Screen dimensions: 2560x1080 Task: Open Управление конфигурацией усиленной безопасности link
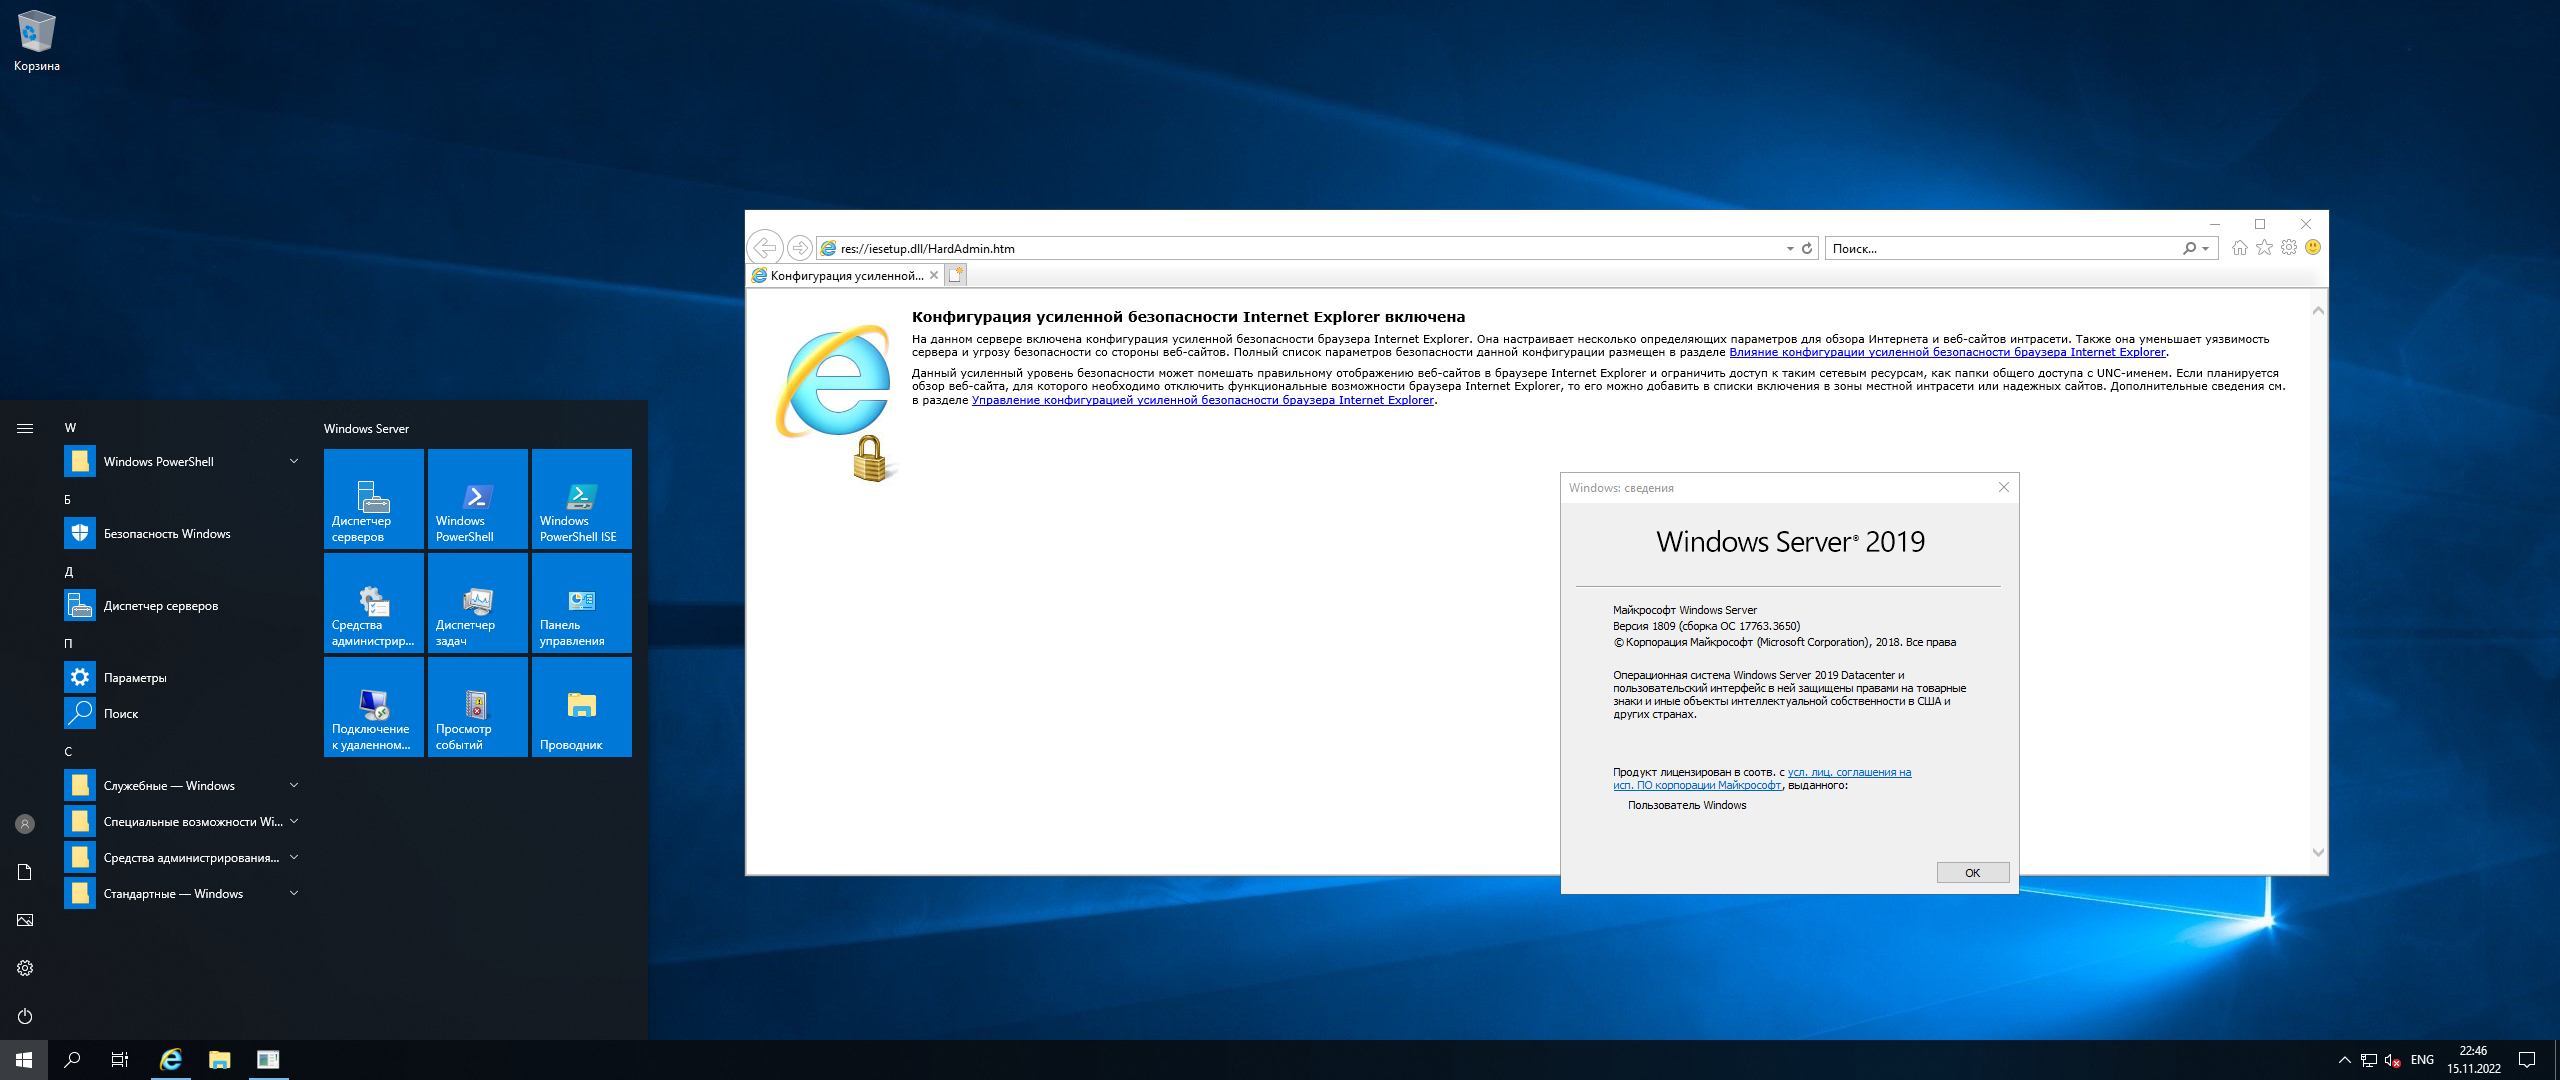tap(1202, 400)
